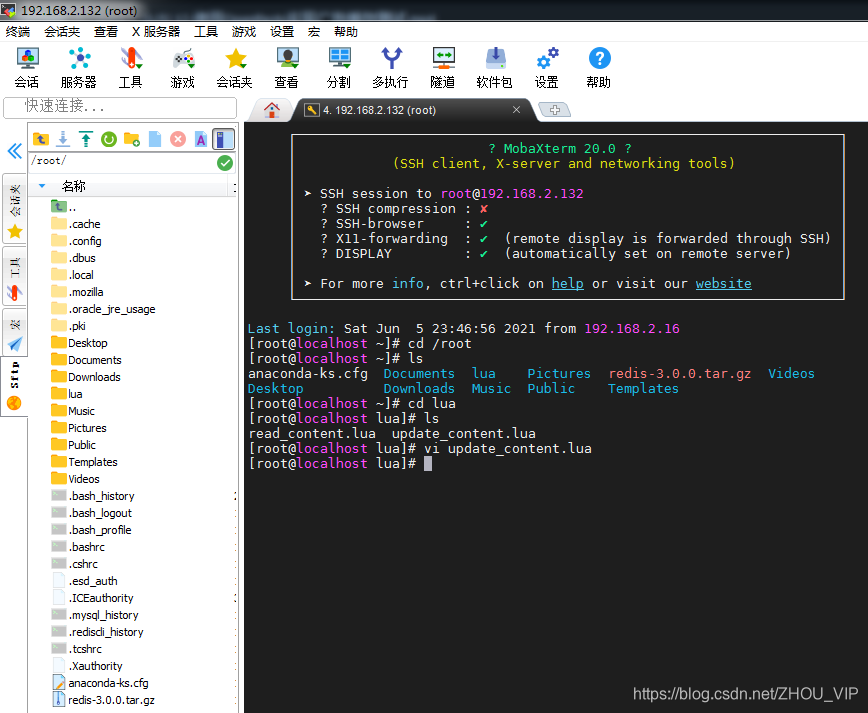Click the 名称 column sort arrow
Viewport: 868px width, 713px height.
pyautogui.click(x=42, y=186)
